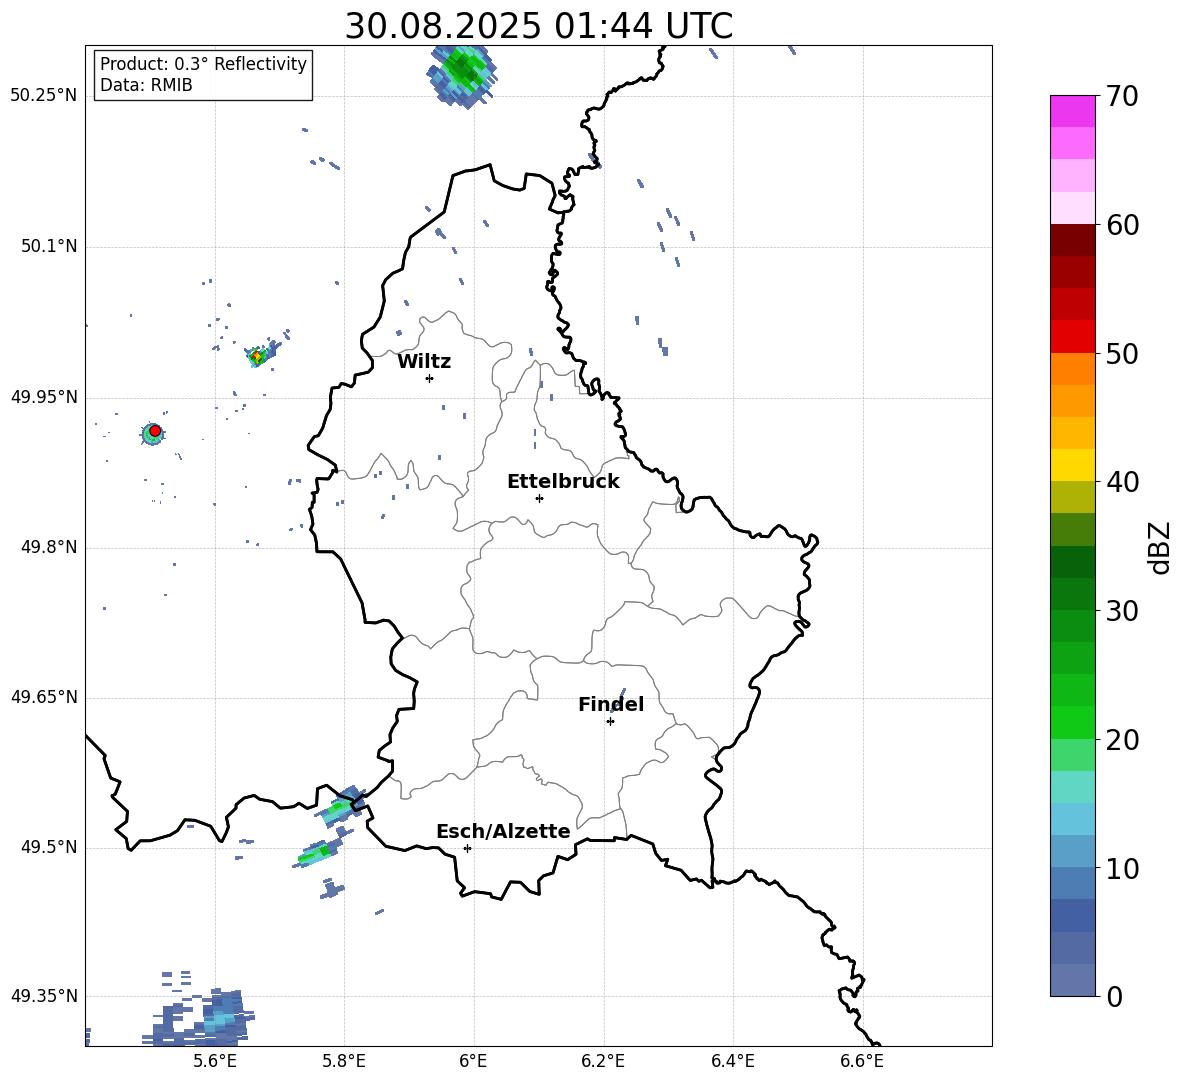Click the 6°E longitude label

(x=473, y=1061)
